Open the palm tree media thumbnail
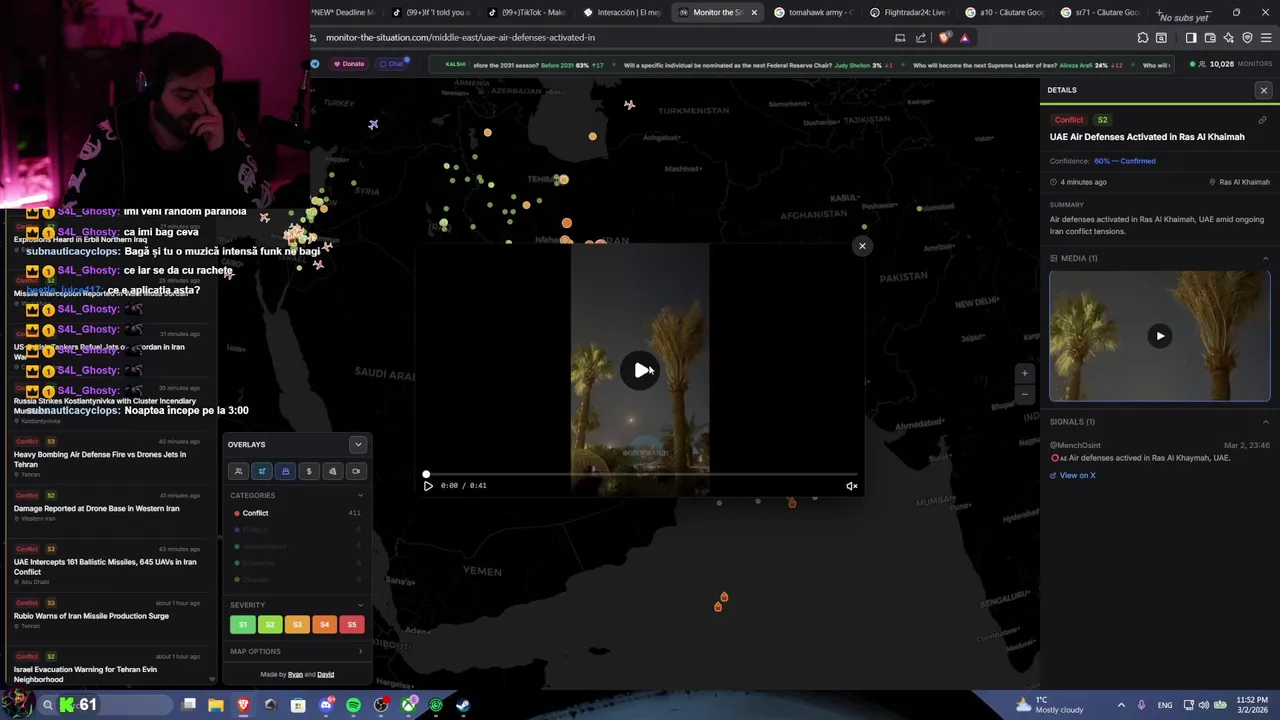The width and height of the screenshot is (1280, 720). [1160, 336]
